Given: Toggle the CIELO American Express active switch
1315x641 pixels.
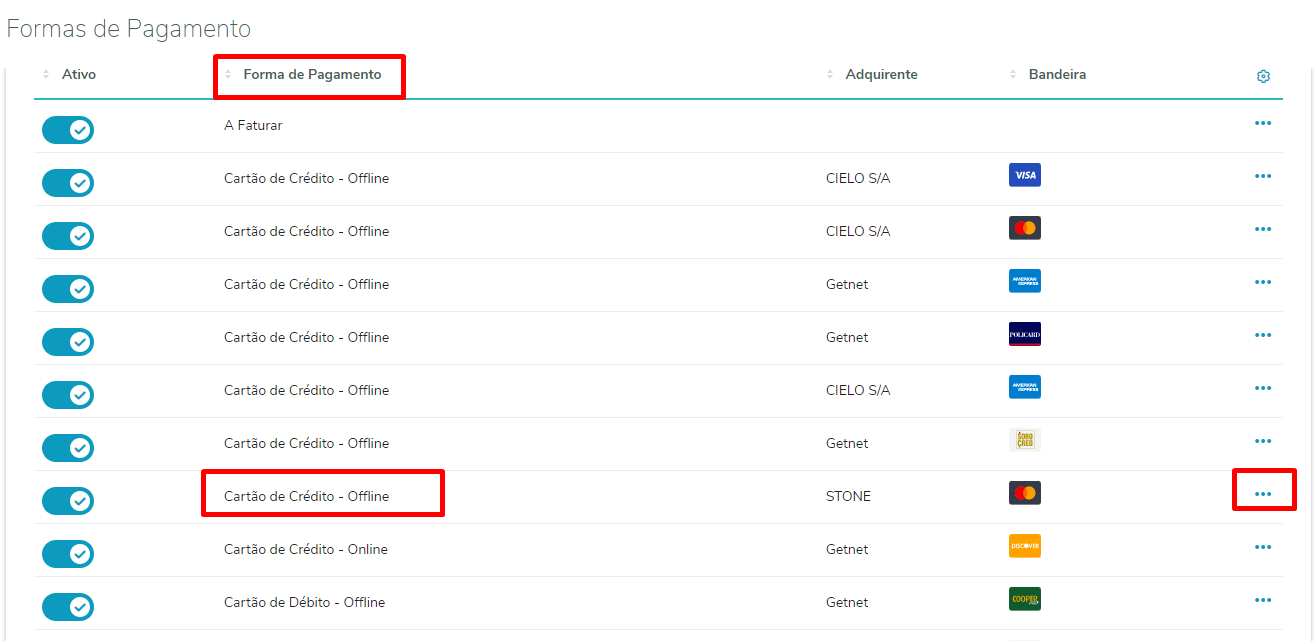Looking at the screenshot, I should 68,395.
